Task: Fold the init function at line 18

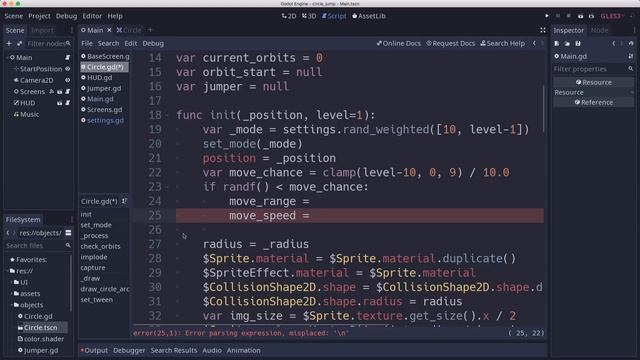Action: click(x=167, y=116)
